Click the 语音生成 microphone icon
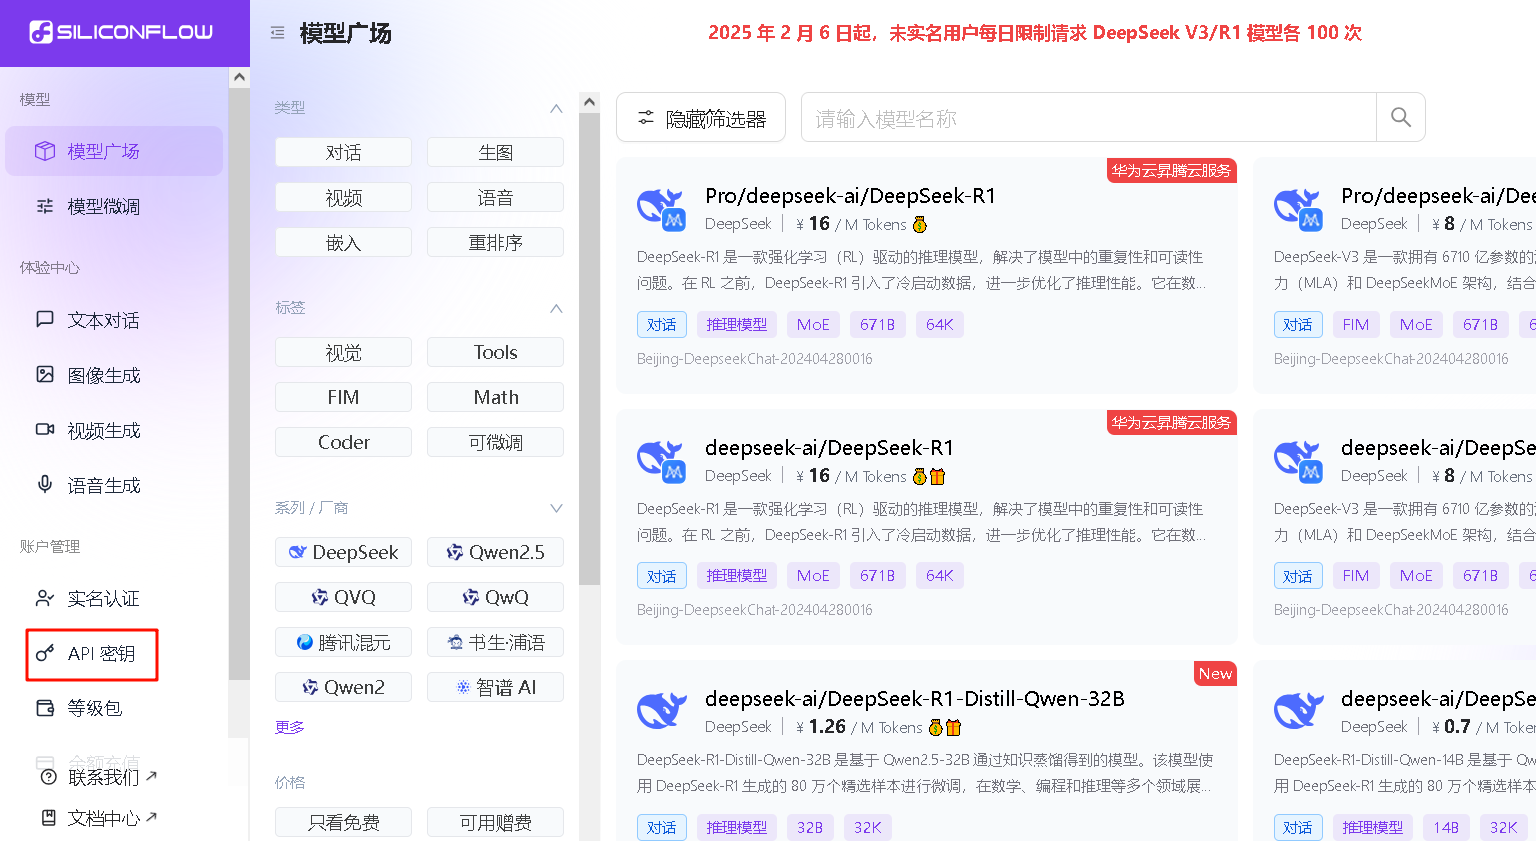Screen dimensions: 1536x841 click(45, 484)
